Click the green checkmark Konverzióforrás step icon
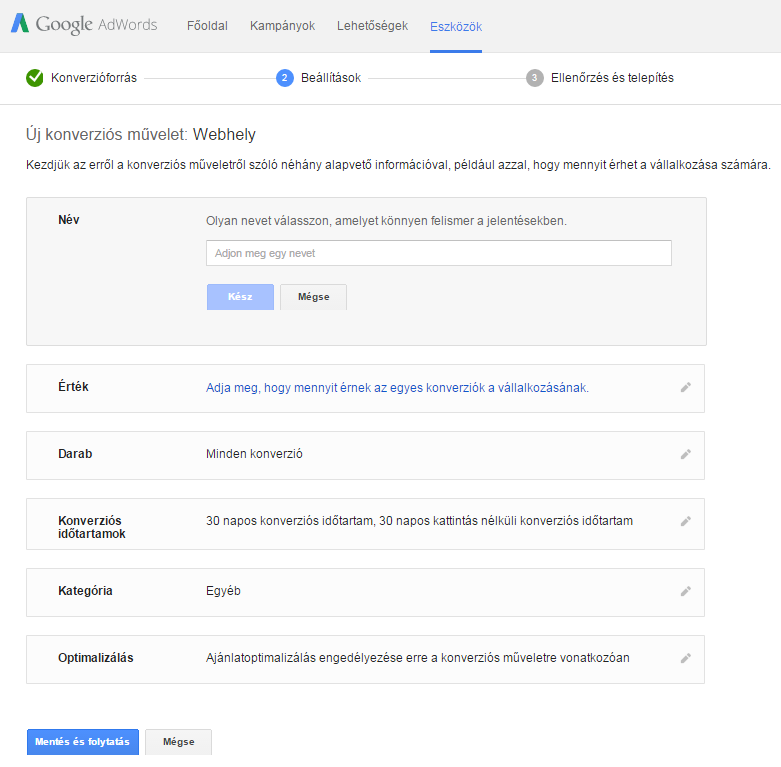The height and width of the screenshot is (767, 781). coord(35,78)
